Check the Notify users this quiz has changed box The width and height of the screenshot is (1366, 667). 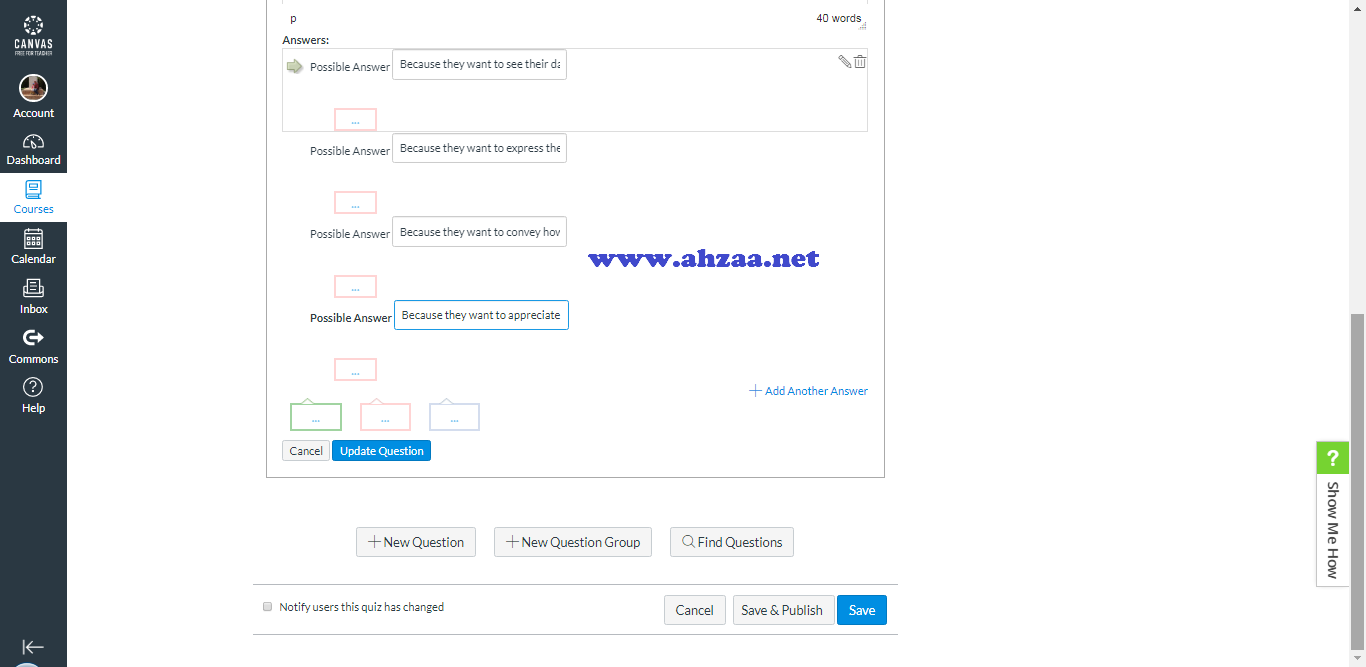267,606
